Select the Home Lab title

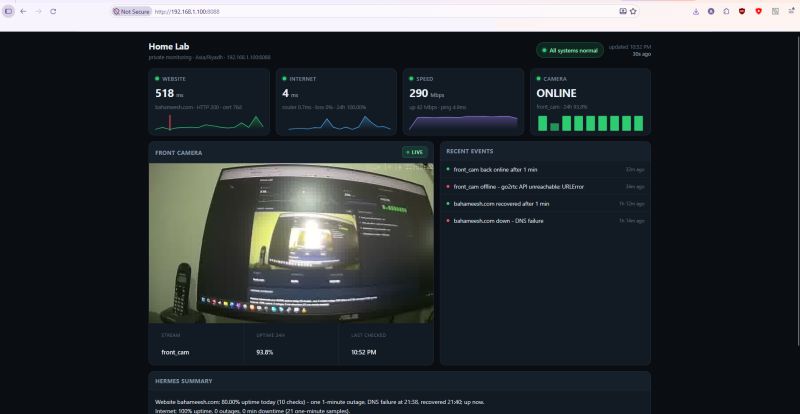tap(169, 46)
